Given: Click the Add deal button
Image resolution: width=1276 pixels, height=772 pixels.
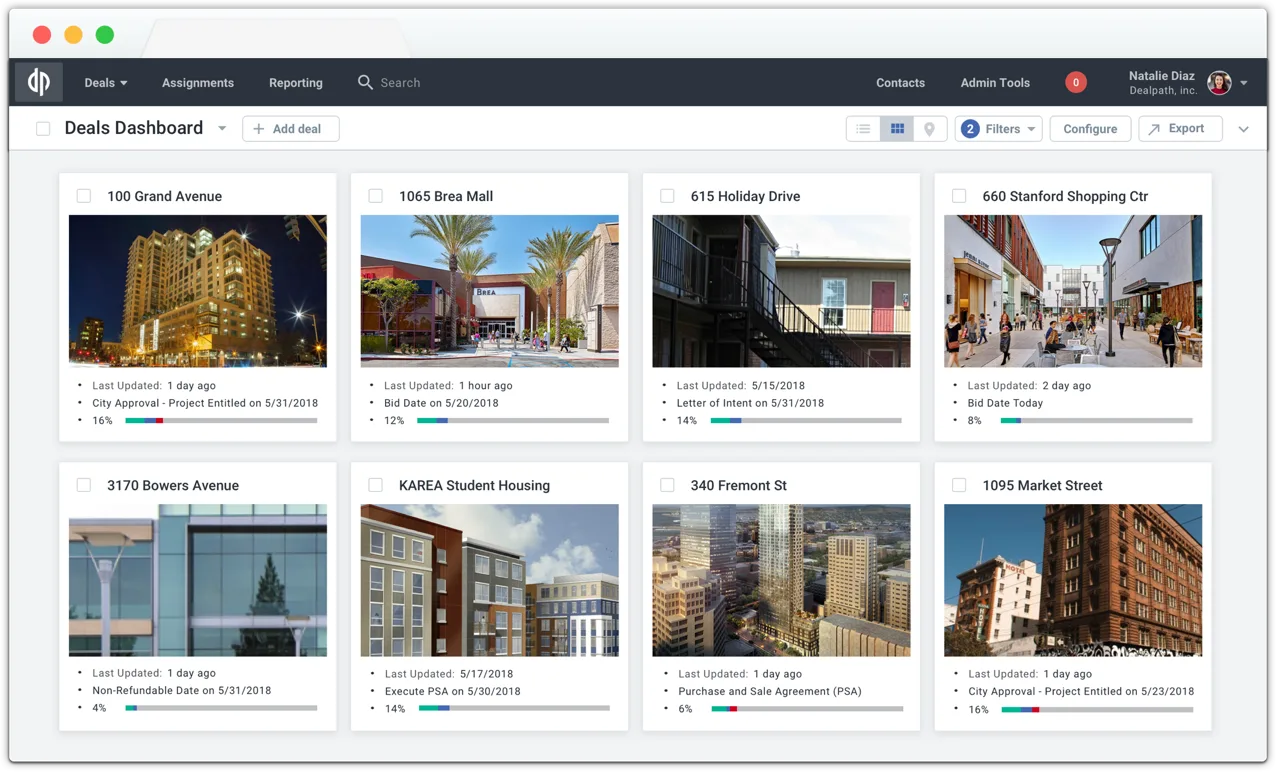Looking at the screenshot, I should [290, 128].
